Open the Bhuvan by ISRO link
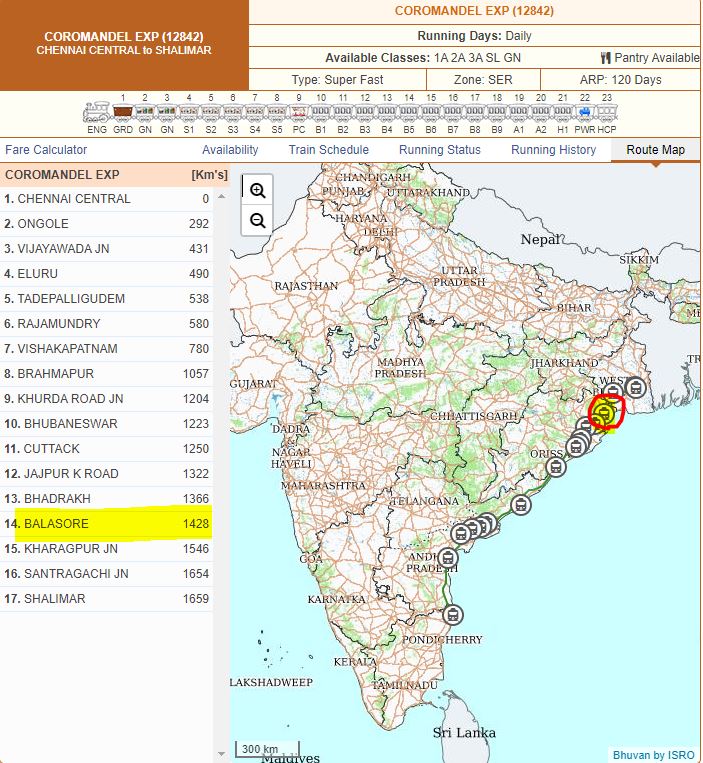The height and width of the screenshot is (763, 703). coord(653,755)
